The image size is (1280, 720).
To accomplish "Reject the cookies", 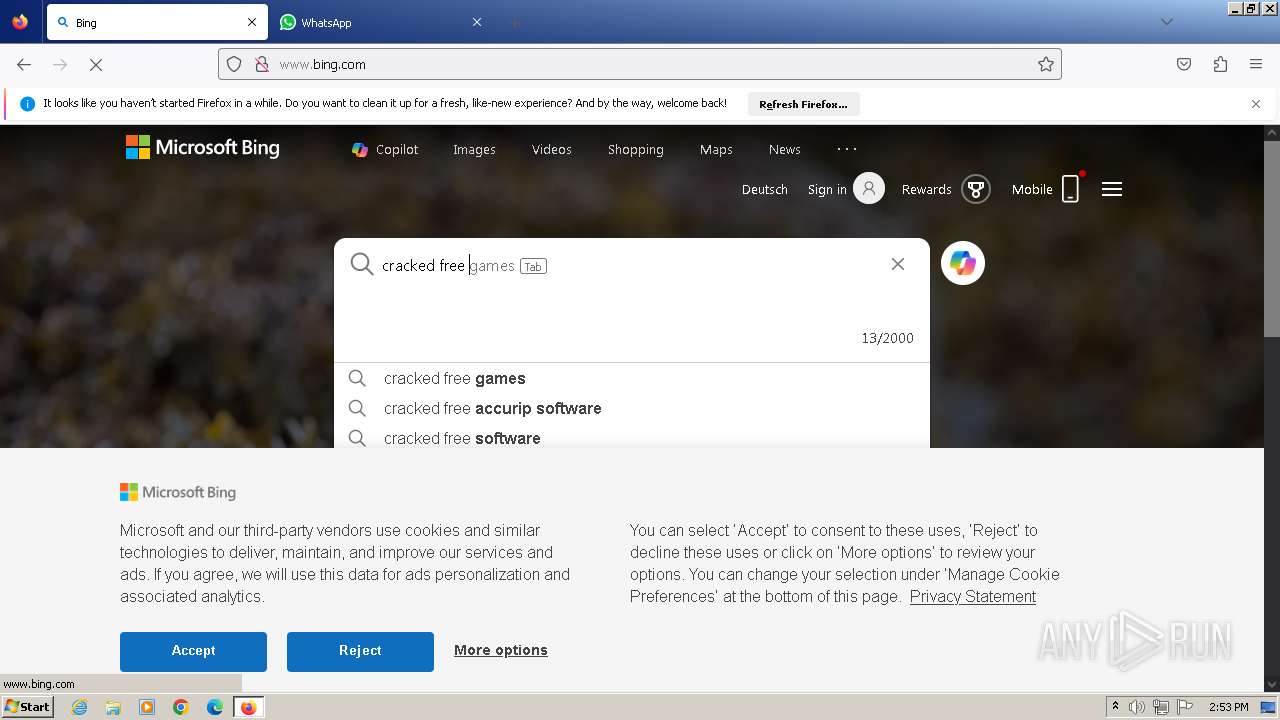I will coord(360,651).
